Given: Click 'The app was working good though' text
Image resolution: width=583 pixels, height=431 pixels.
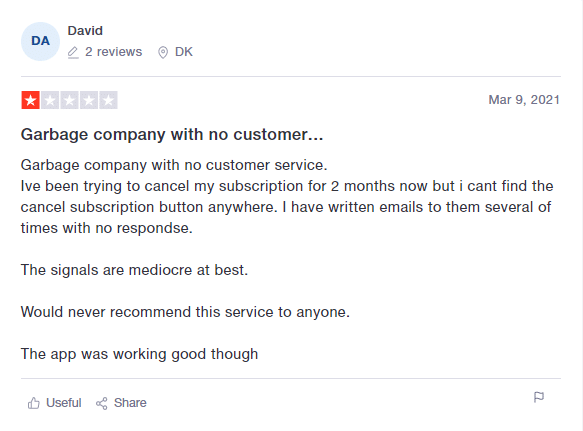Looking at the screenshot, I should [x=139, y=354].
